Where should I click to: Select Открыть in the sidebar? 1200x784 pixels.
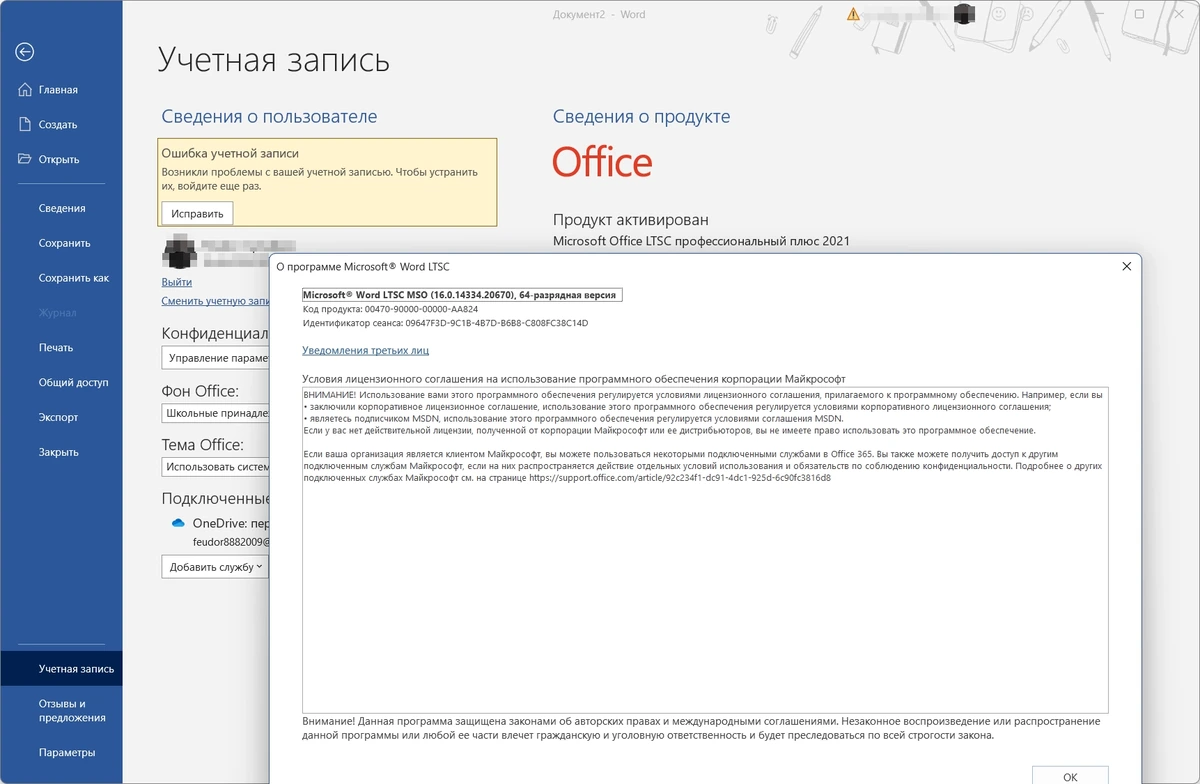tap(61, 159)
